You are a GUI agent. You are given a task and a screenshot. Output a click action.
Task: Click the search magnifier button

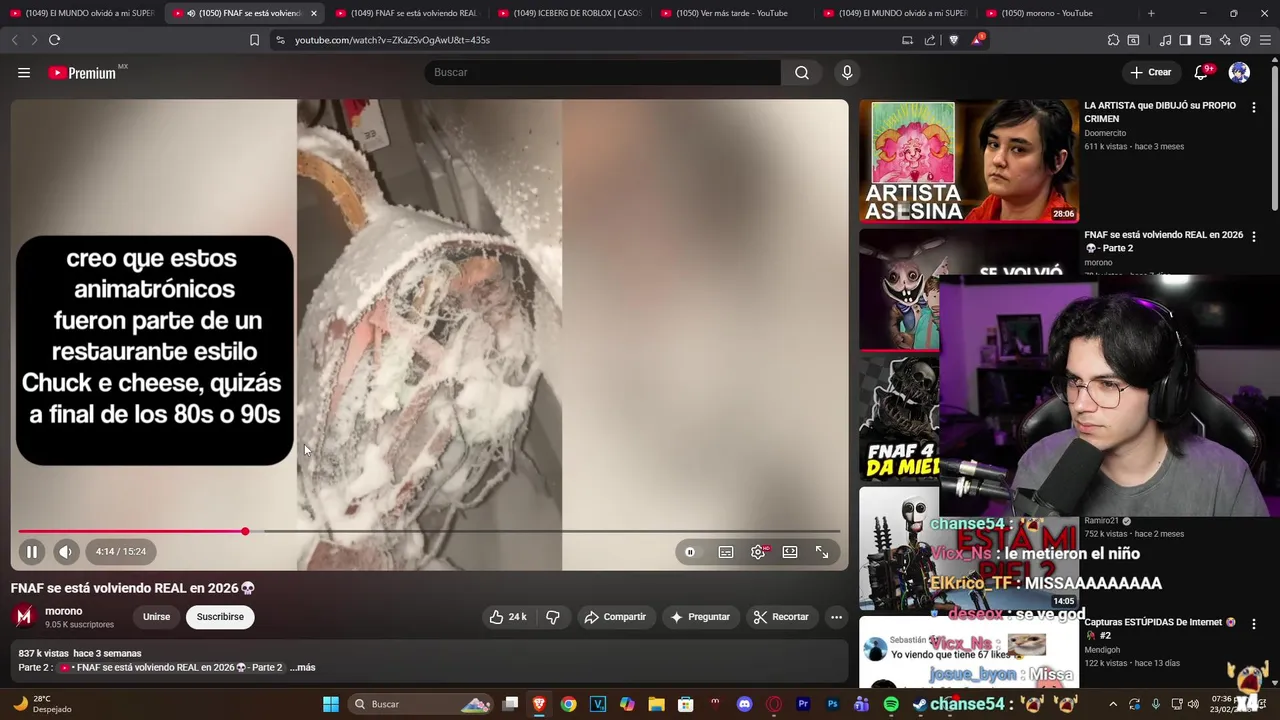(x=802, y=72)
